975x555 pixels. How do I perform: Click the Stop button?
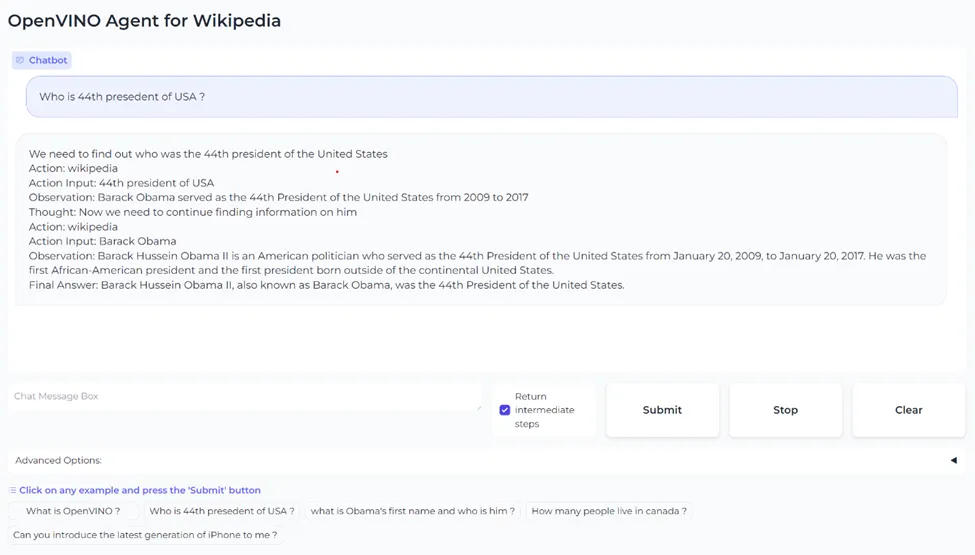tap(785, 410)
